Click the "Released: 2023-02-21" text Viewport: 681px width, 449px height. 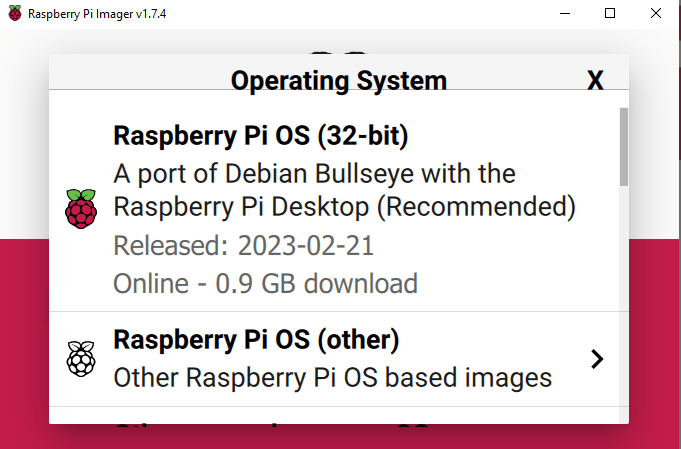(242, 245)
